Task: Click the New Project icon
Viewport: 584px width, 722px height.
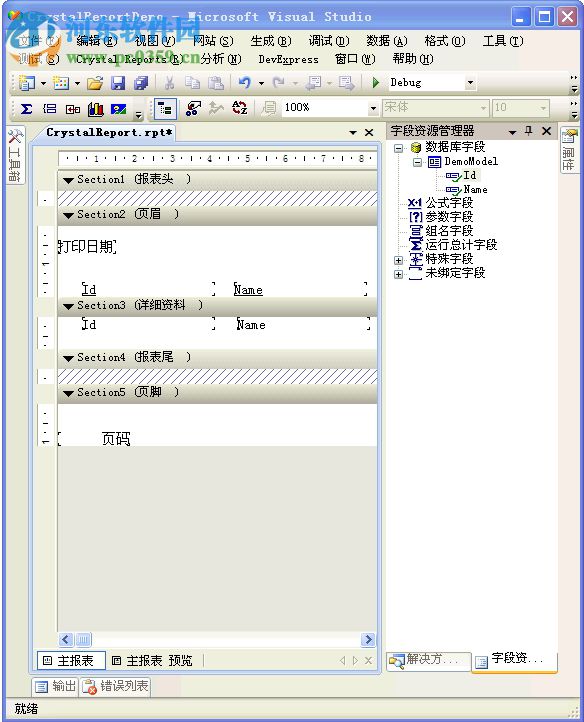Action: click(27, 83)
